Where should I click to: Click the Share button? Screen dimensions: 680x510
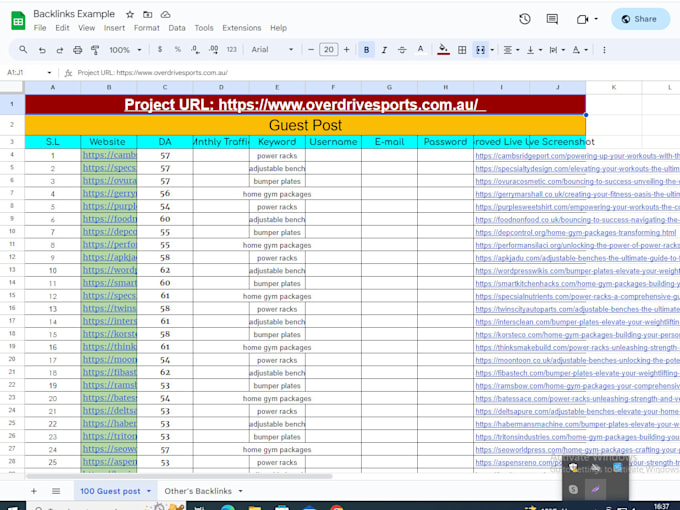[x=640, y=19]
